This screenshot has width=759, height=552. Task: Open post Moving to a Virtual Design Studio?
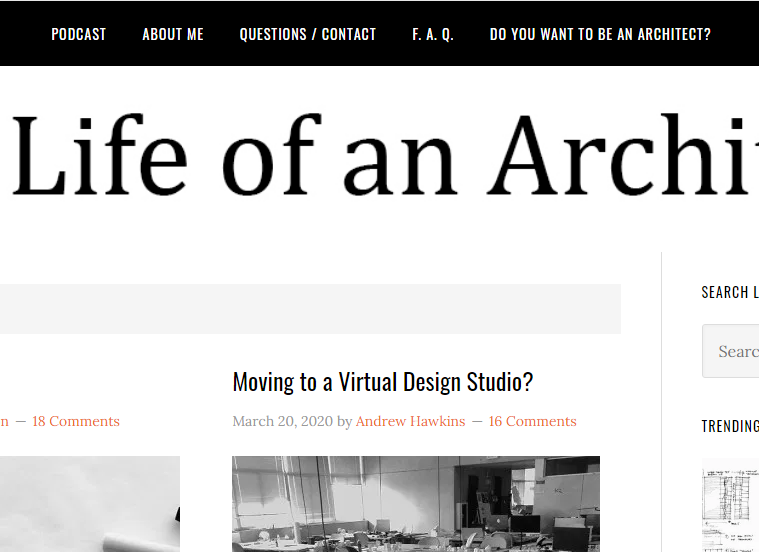coord(383,382)
